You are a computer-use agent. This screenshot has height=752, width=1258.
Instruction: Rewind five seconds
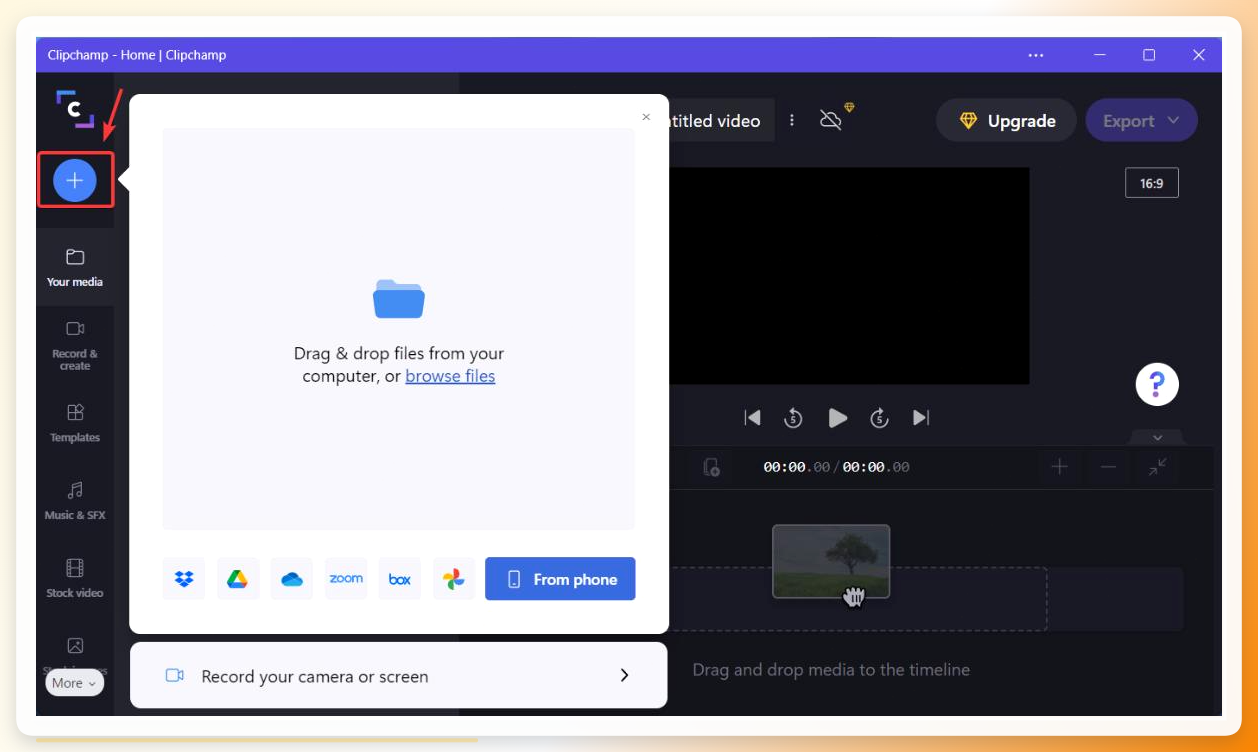click(794, 418)
